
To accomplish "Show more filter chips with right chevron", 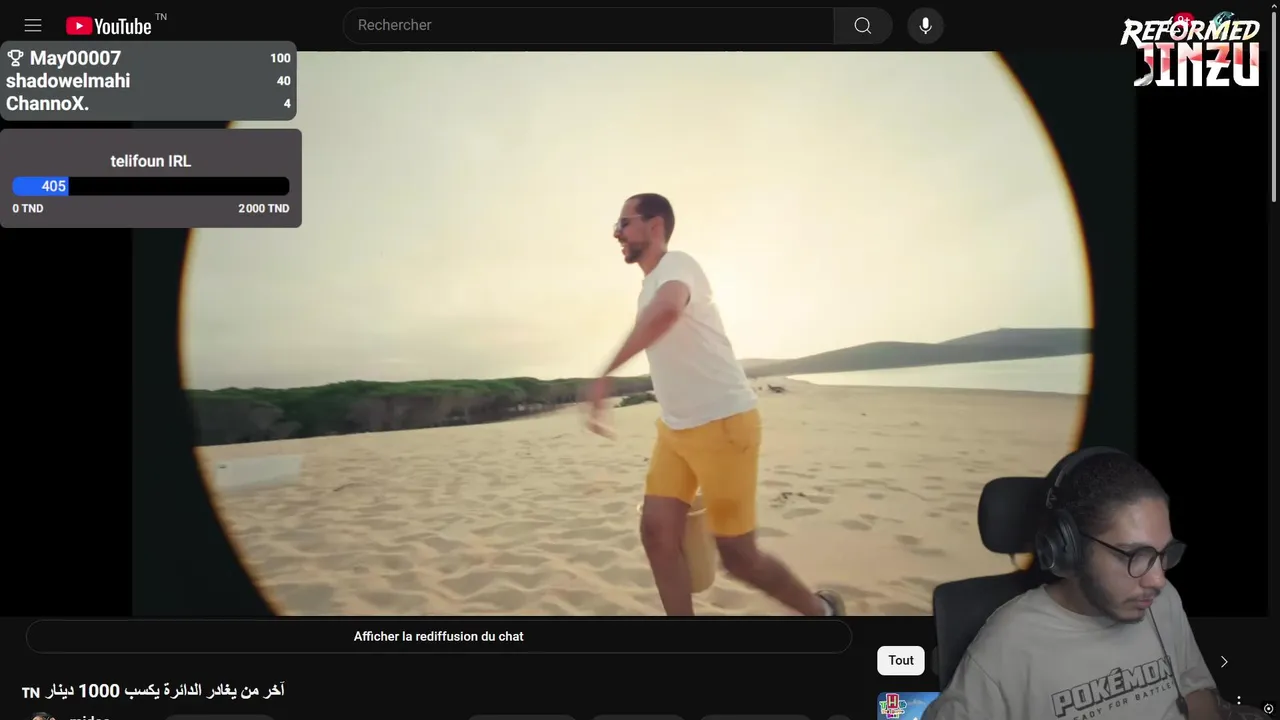I will point(1224,661).
